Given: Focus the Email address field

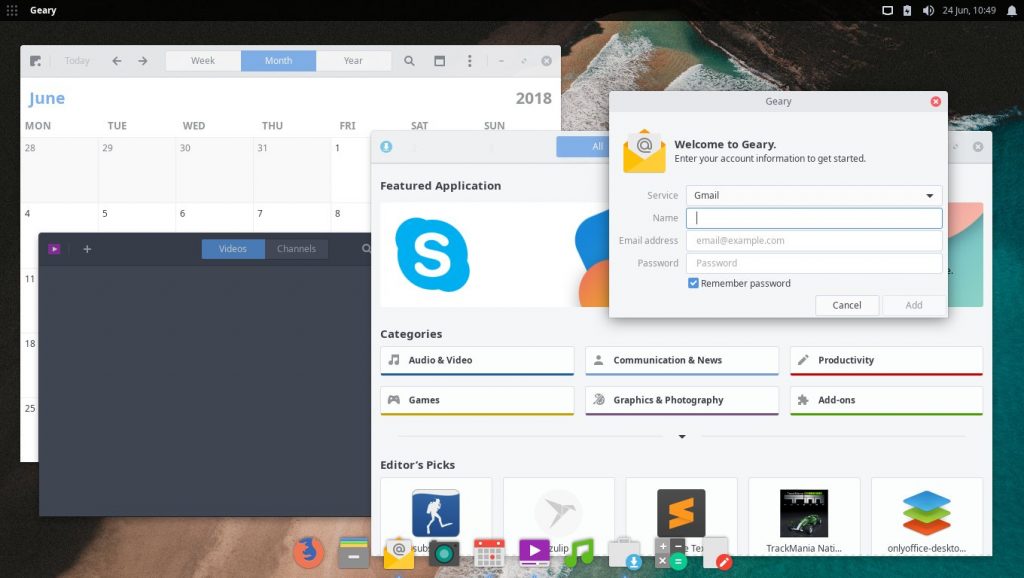Looking at the screenshot, I should tap(814, 240).
